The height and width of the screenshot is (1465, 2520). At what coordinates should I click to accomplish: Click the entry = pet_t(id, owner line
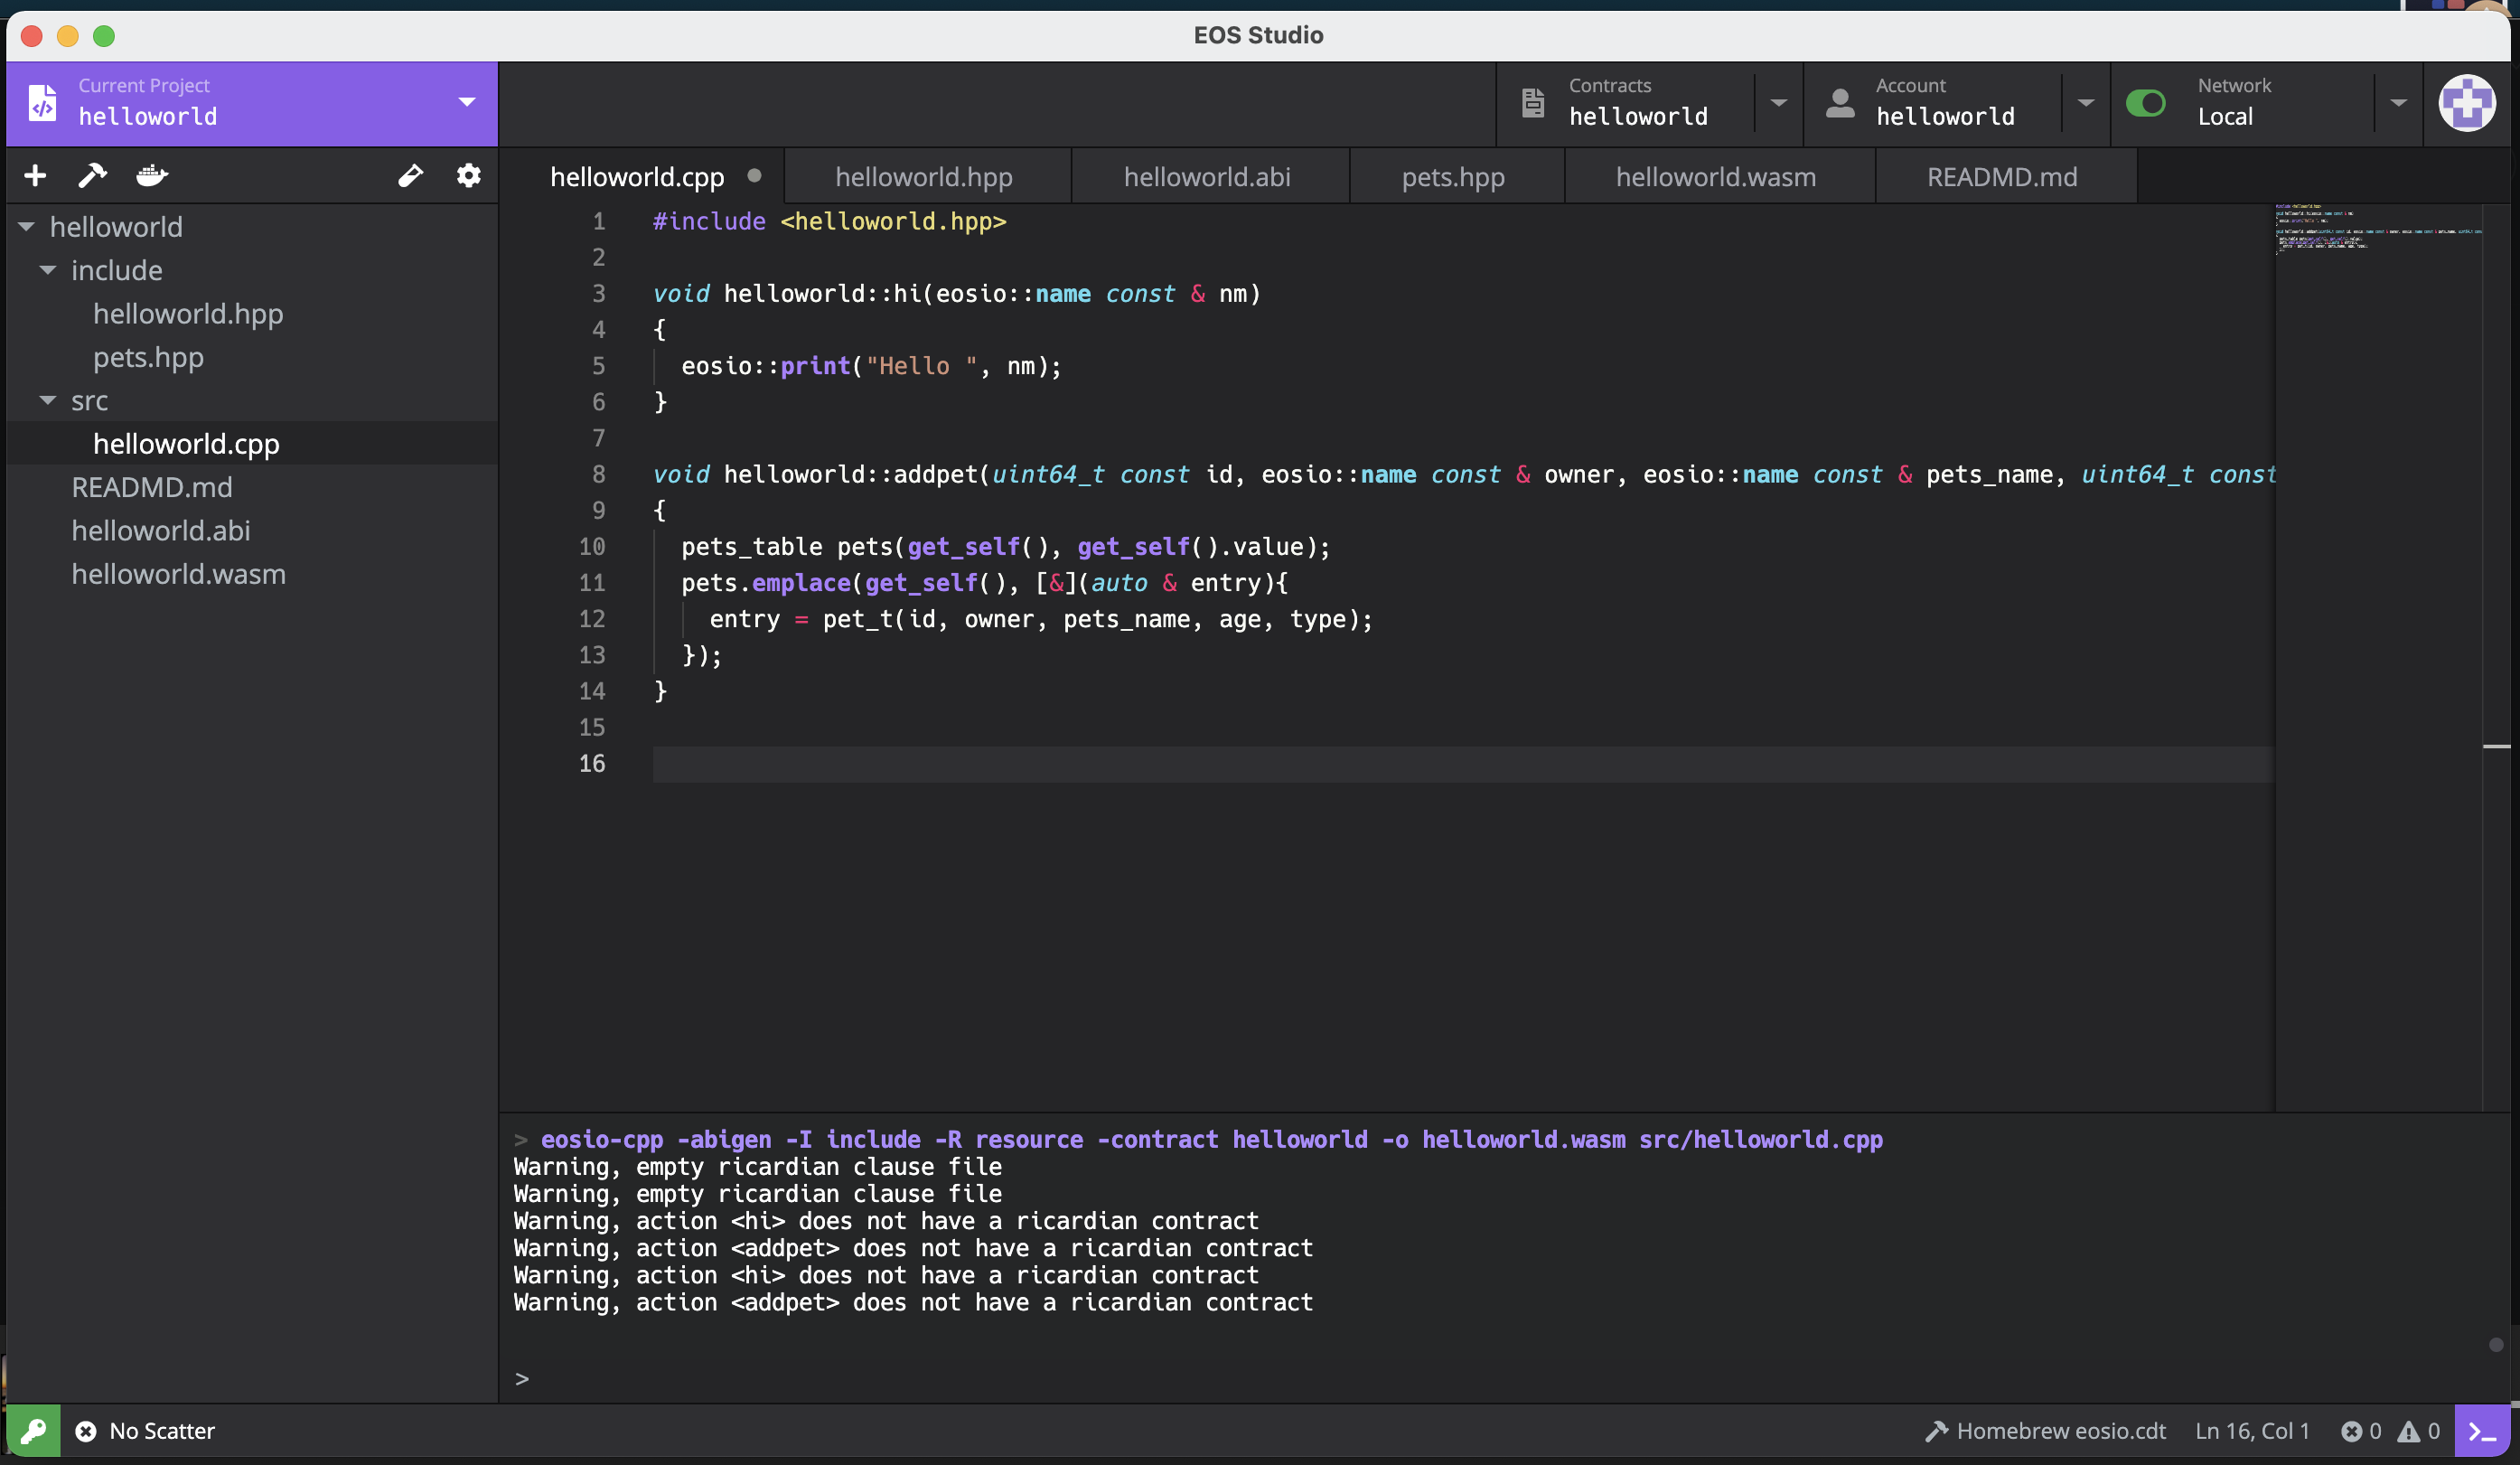(1040, 619)
